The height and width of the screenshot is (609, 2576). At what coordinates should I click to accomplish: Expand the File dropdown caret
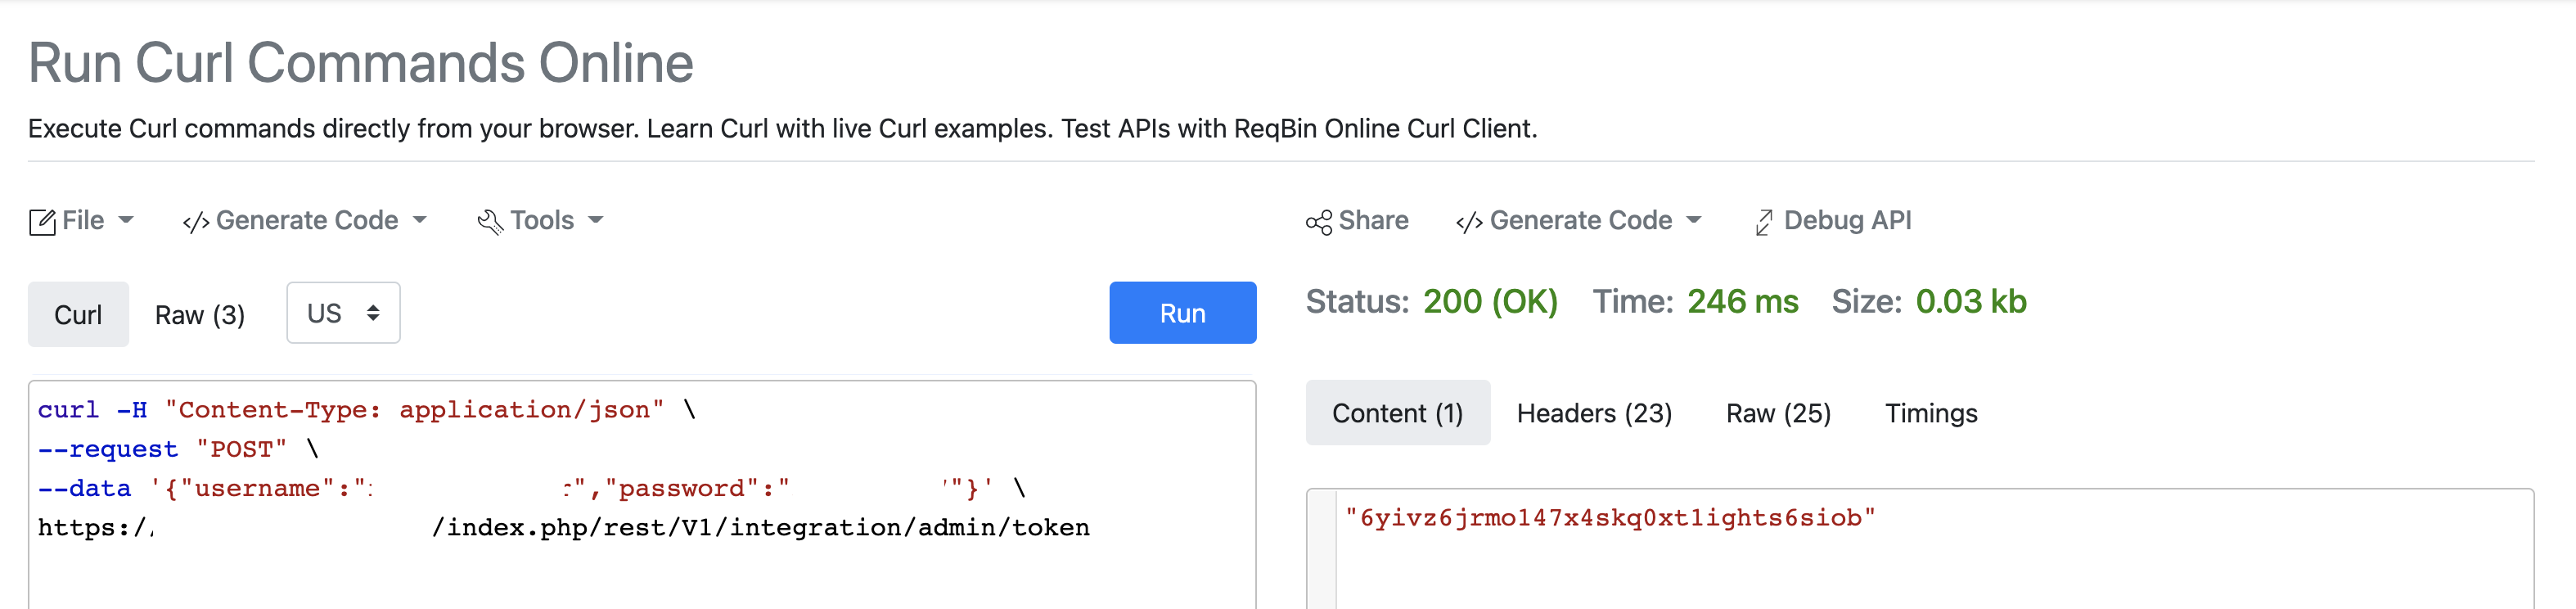point(126,220)
